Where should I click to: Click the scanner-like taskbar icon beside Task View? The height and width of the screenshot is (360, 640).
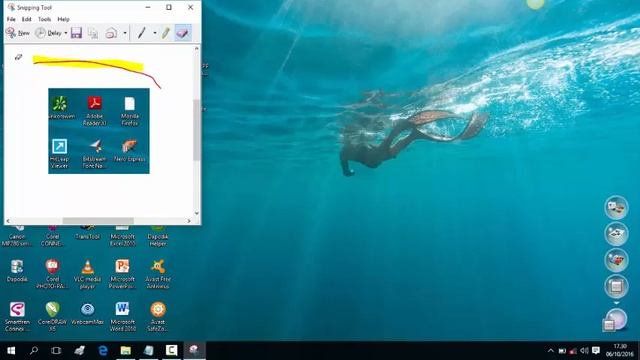point(80,351)
